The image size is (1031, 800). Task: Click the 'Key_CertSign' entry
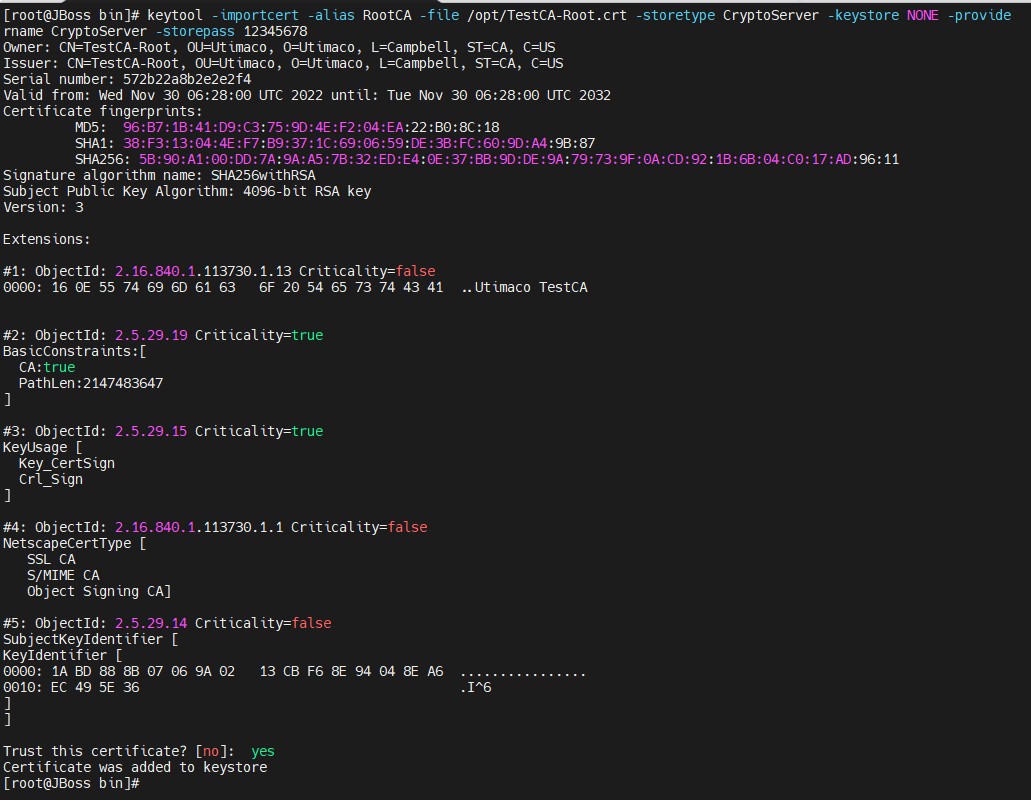[67, 463]
